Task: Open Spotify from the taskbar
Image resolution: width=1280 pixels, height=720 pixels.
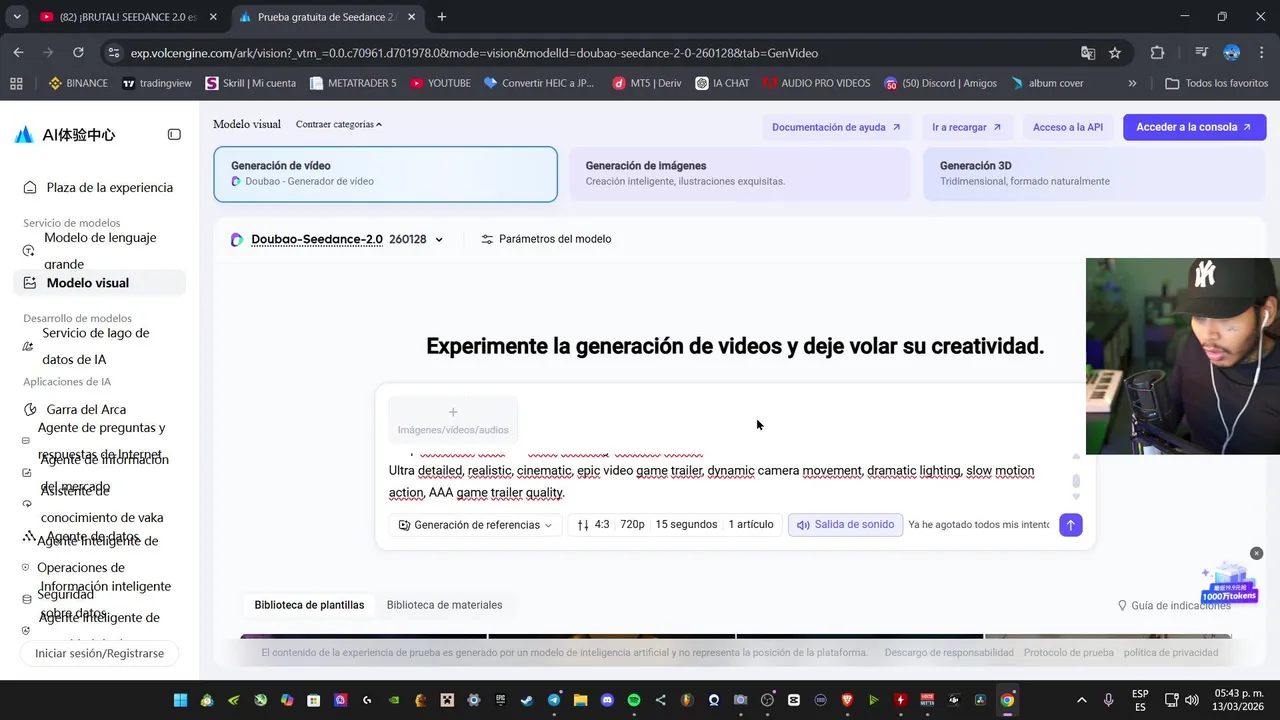Action: [634, 700]
